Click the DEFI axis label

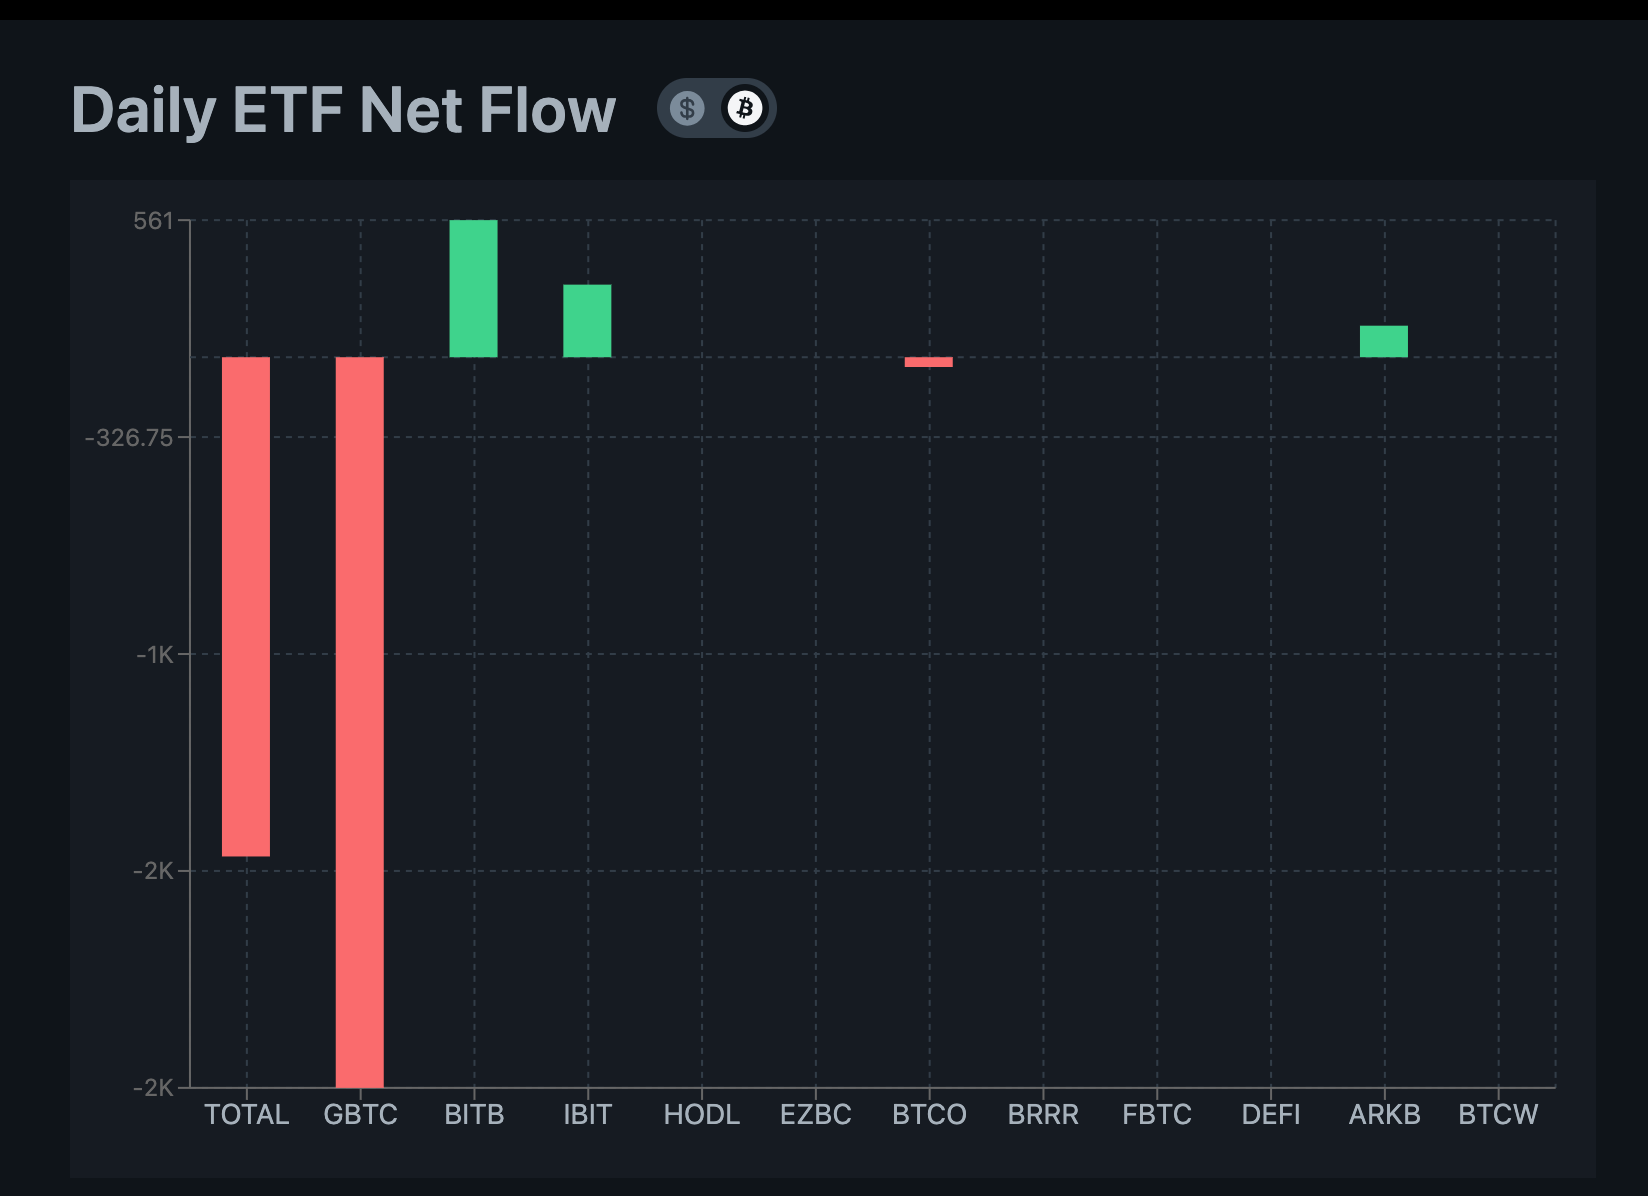coord(1271,1115)
